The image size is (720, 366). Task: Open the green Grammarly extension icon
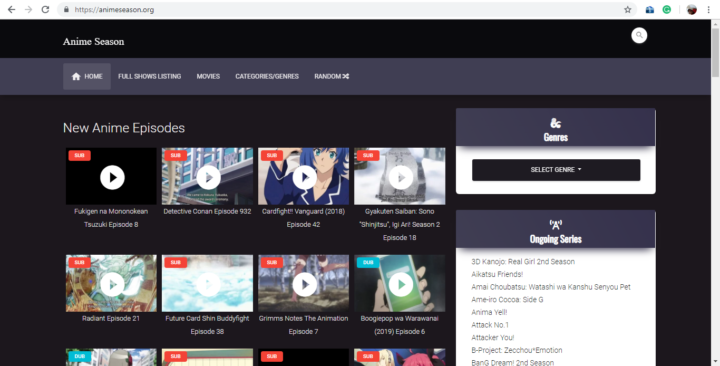click(667, 10)
